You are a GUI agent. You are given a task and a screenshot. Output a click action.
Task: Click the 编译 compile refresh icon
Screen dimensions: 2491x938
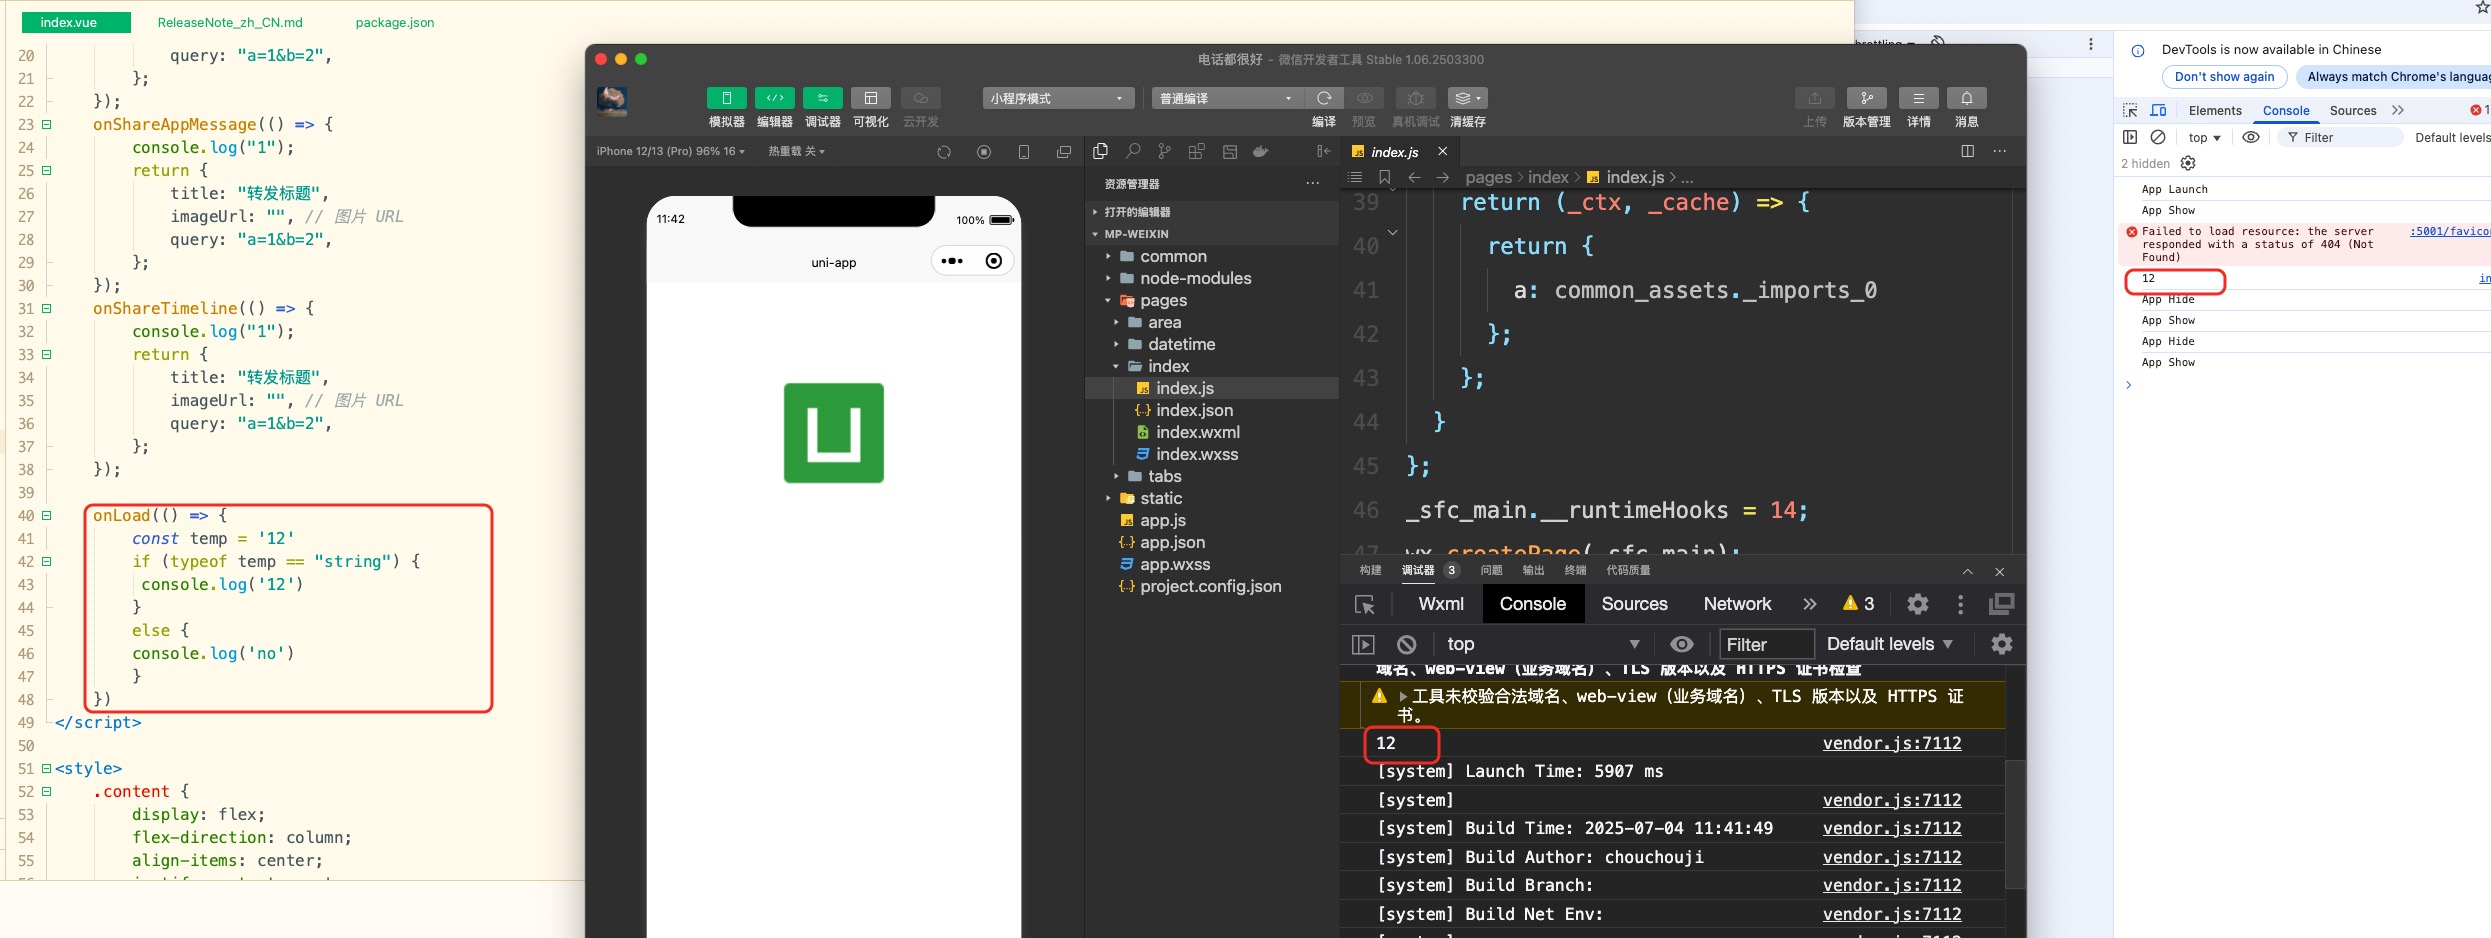pos(1324,98)
